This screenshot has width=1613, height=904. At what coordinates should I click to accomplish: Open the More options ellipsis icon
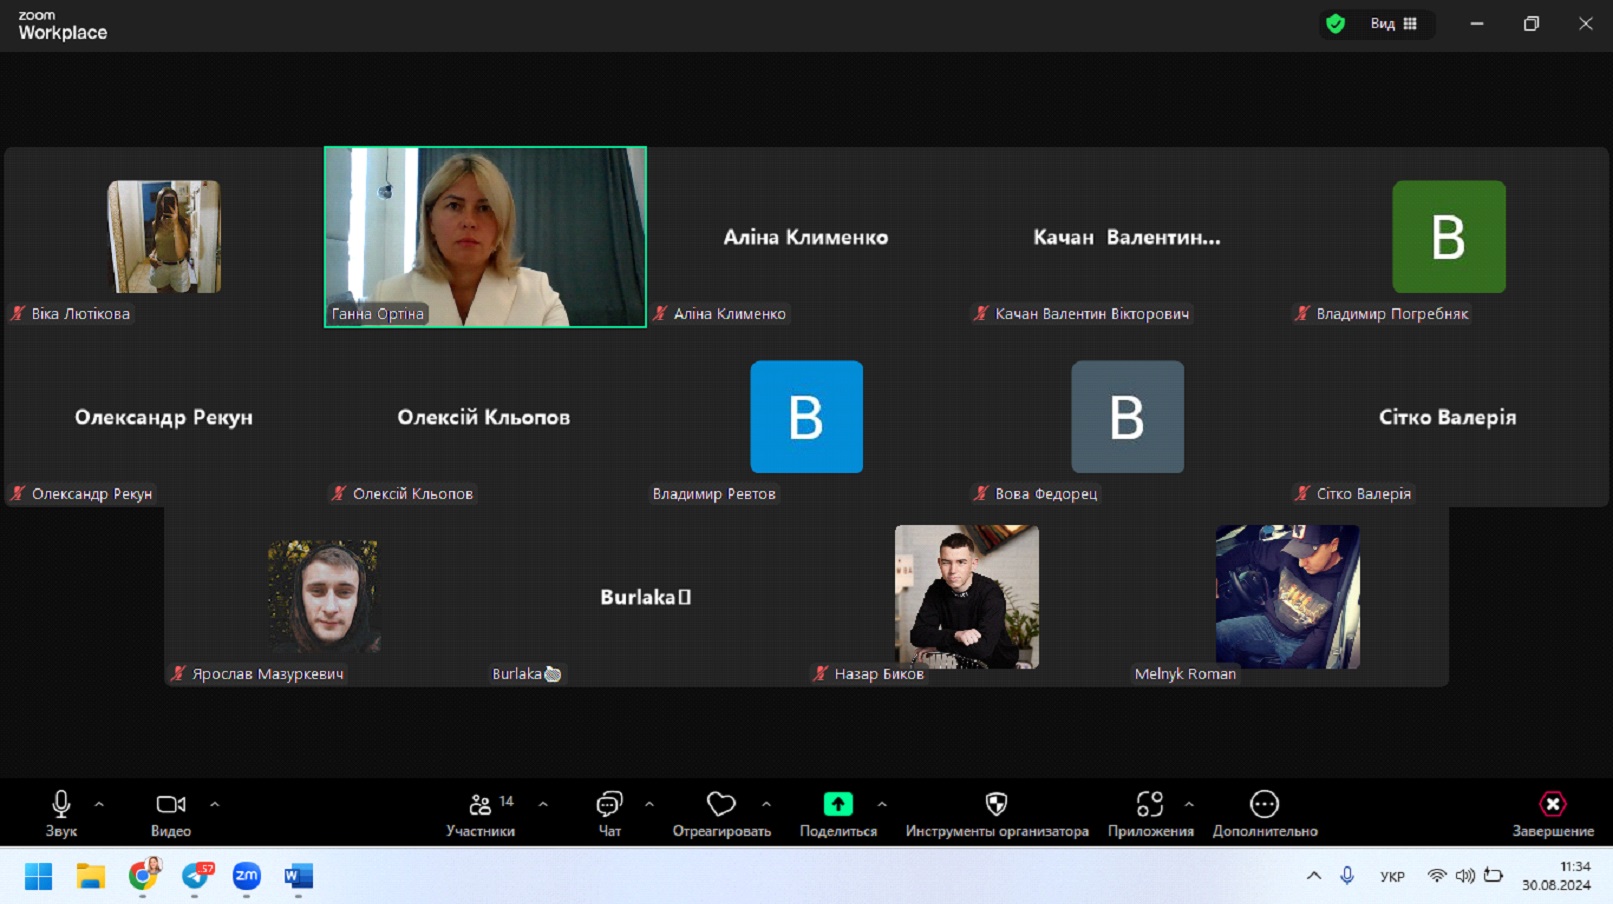coord(1264,805)
